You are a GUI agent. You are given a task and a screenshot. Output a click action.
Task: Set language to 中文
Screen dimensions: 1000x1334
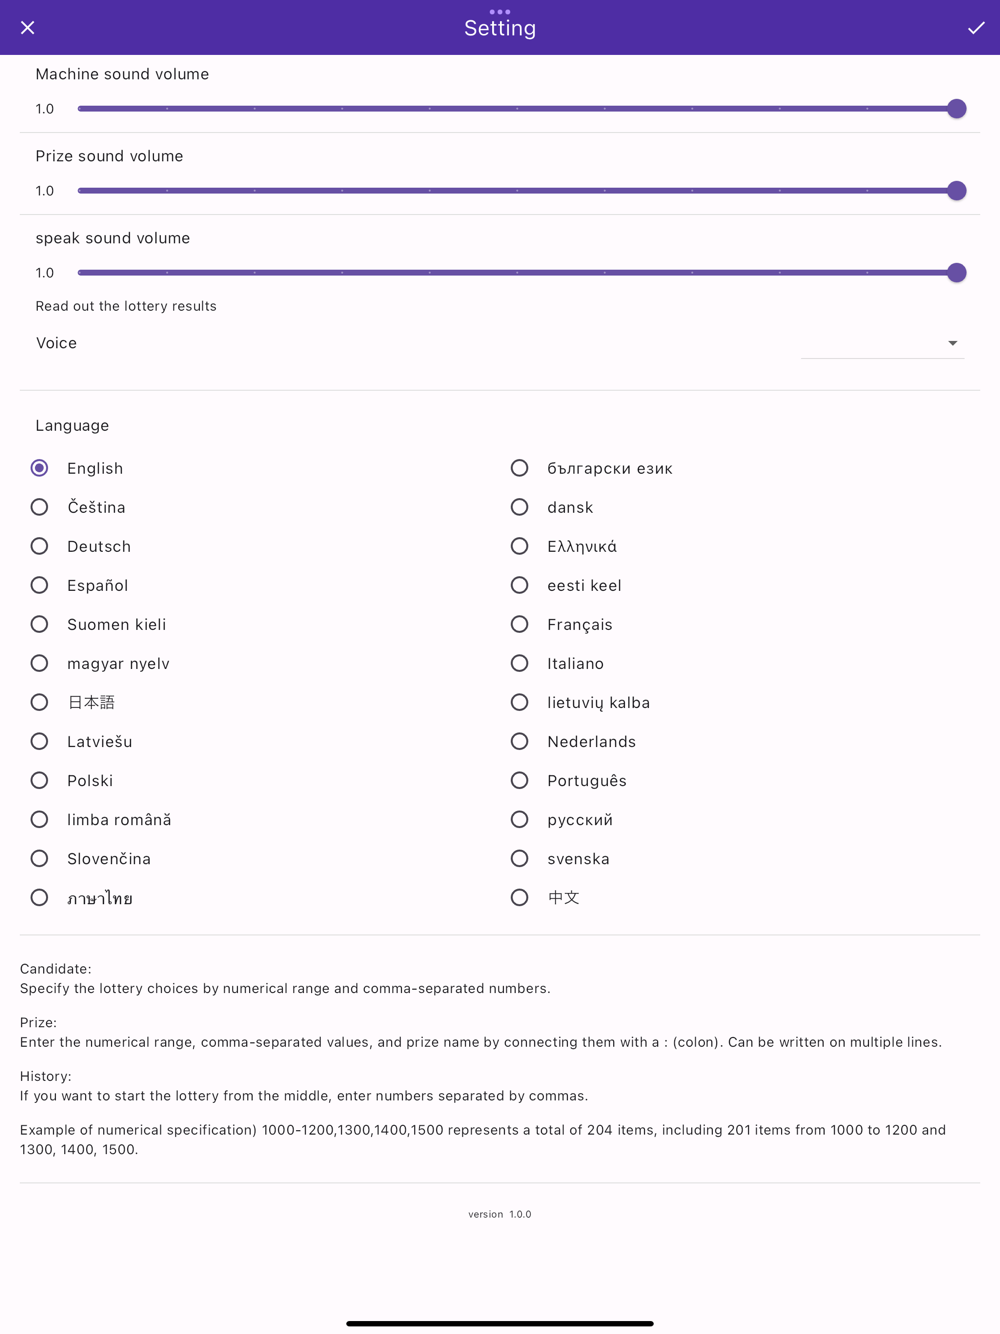tap(520, 897)
